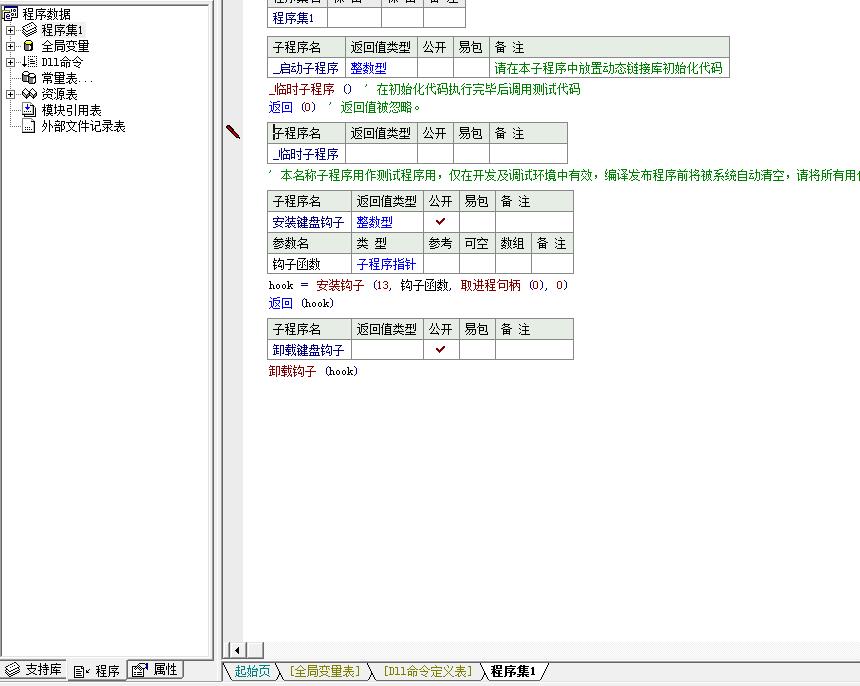Image resolution: width=860 pixels, height=686 pixels.
Task: Click the 模块引用表 page icon
Action: coord(29,110)
